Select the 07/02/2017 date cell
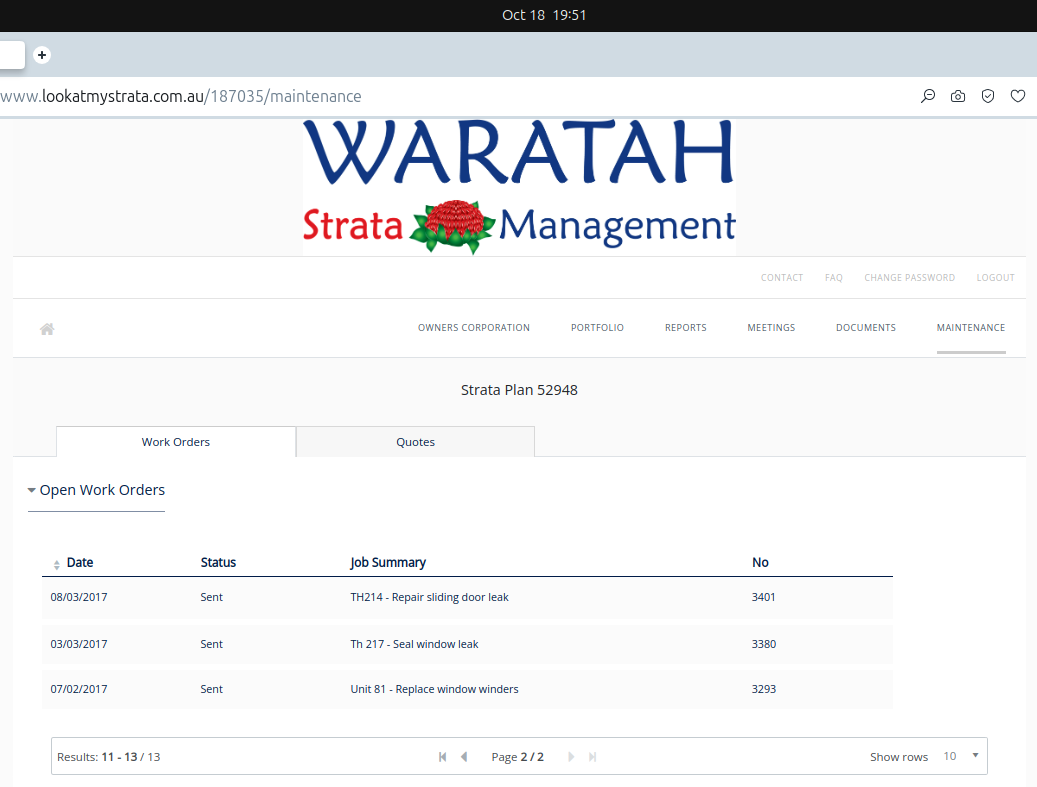 click(79, 689)
